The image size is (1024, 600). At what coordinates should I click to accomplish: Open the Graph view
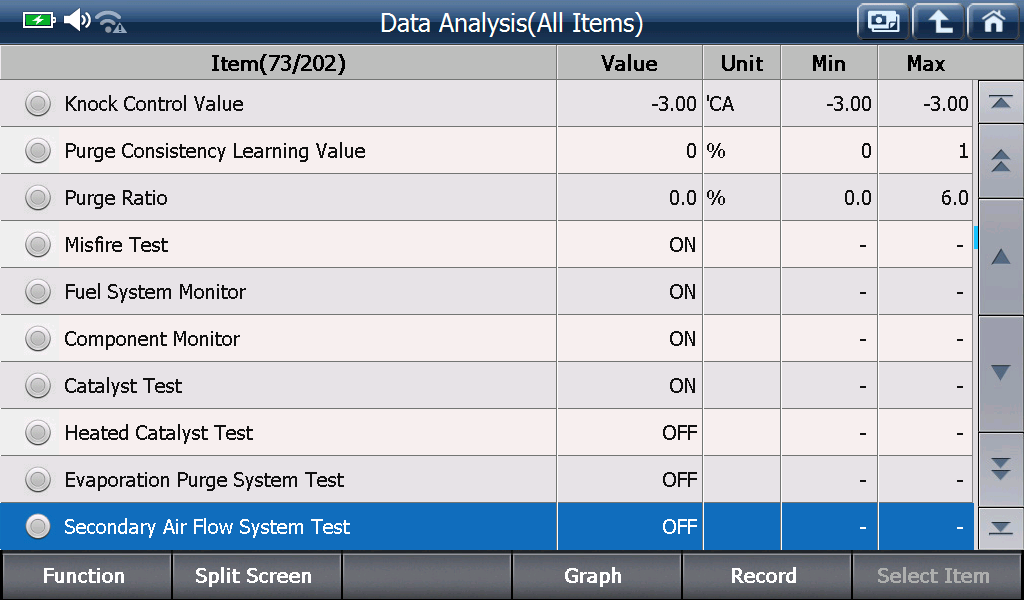click(x=595, y=576)
